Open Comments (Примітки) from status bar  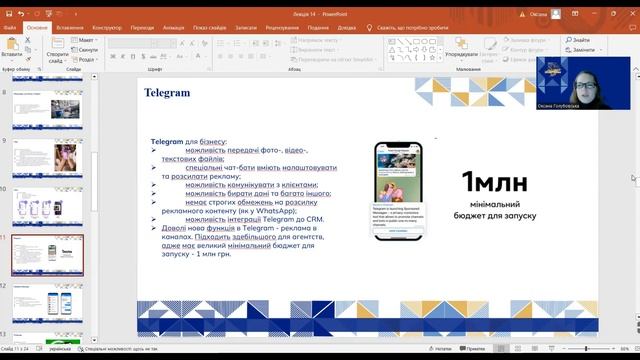pos(472,349)
